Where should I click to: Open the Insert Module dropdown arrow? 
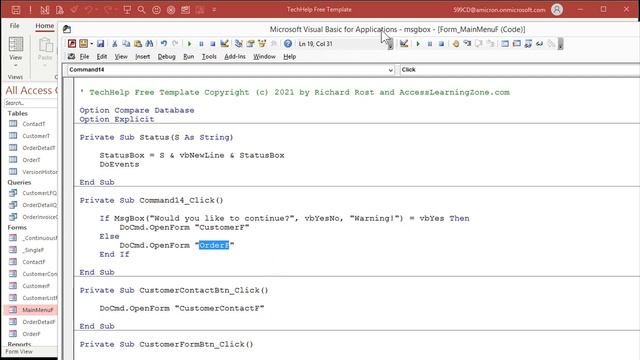tap(91, 44)
